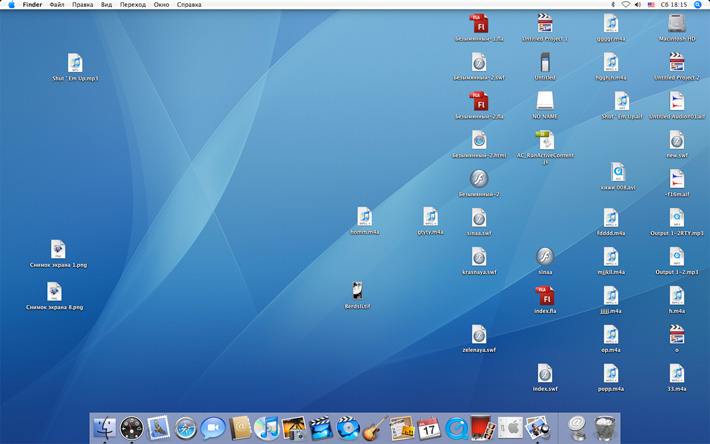
Task: Launch Safari from the Dock
Action: (x=186, y=428)
